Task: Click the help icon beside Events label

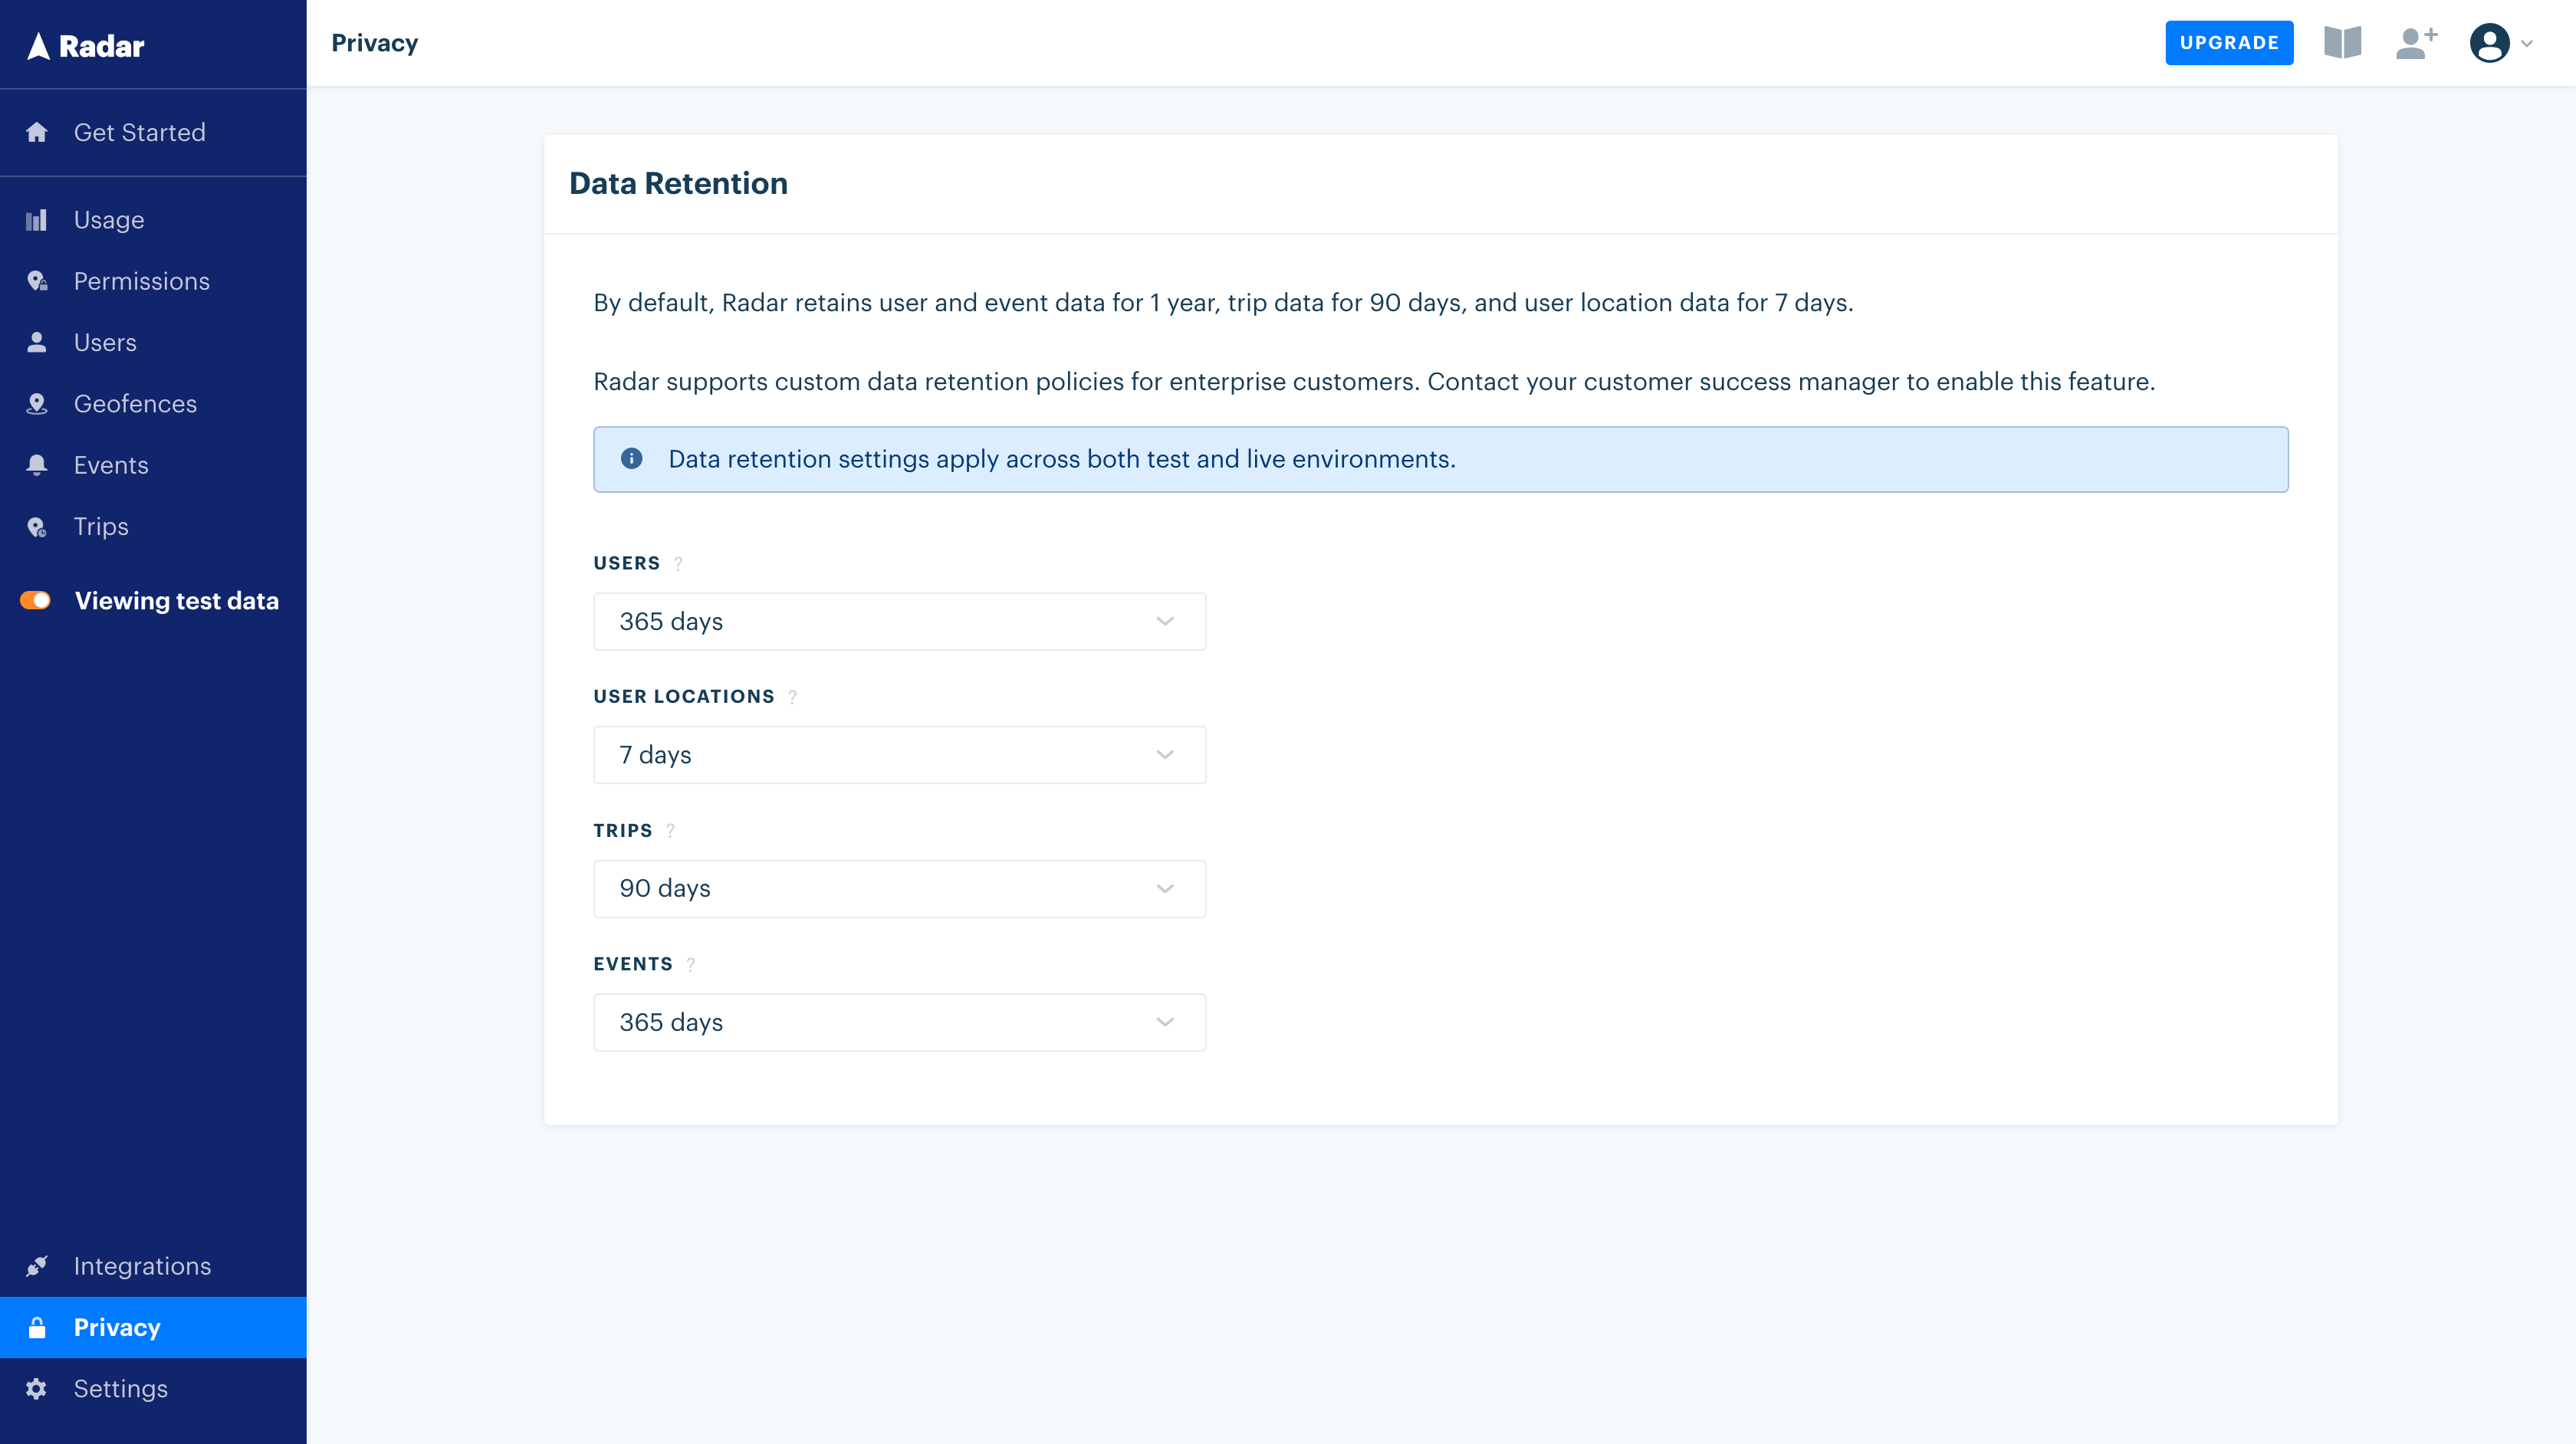Action: (690, 965)
